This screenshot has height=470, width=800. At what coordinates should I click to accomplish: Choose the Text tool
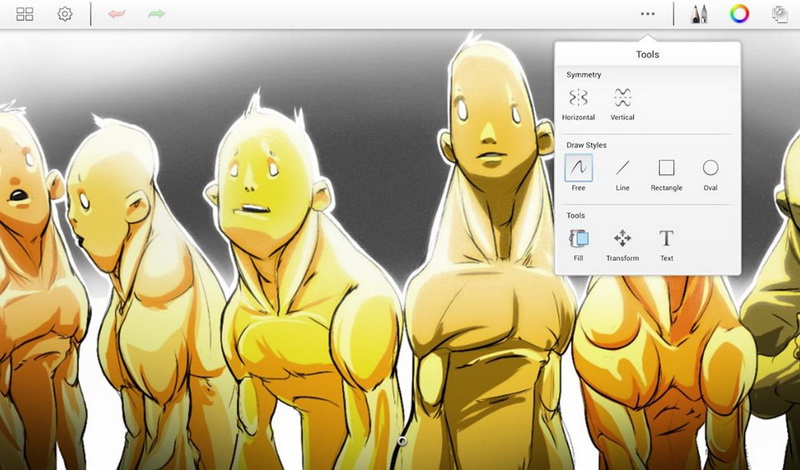coord(667,244)
